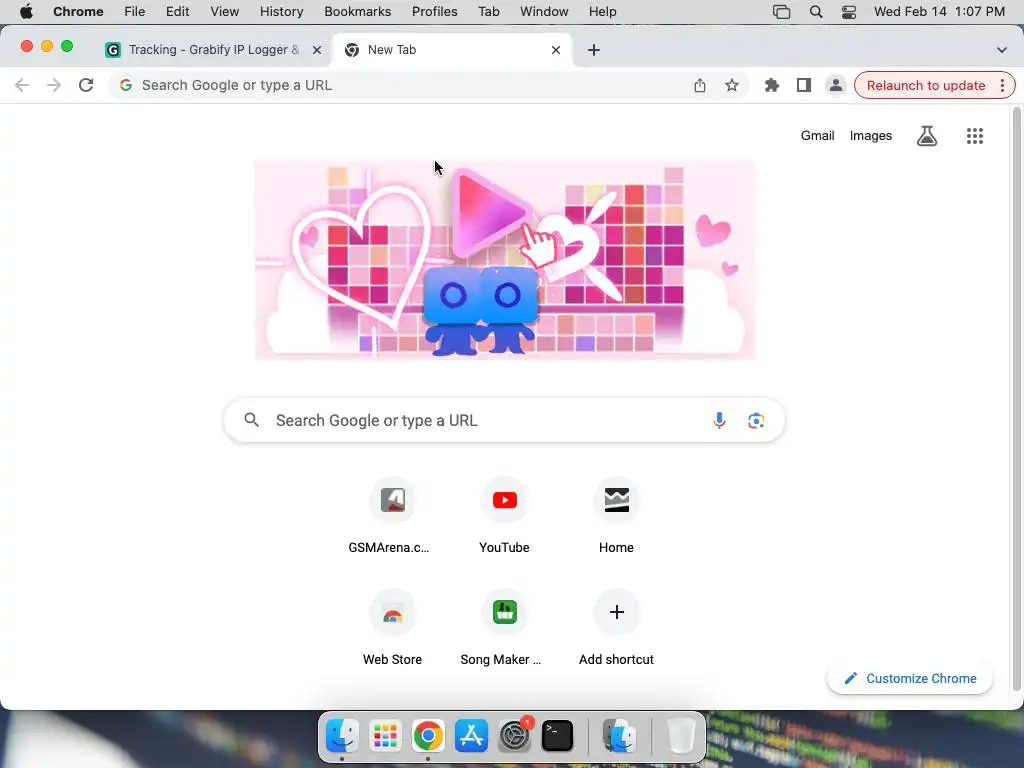The image size is (1024, 768).
Task: Open Stage Manager icon in menu bar
Action: click(x=781, y=12)
